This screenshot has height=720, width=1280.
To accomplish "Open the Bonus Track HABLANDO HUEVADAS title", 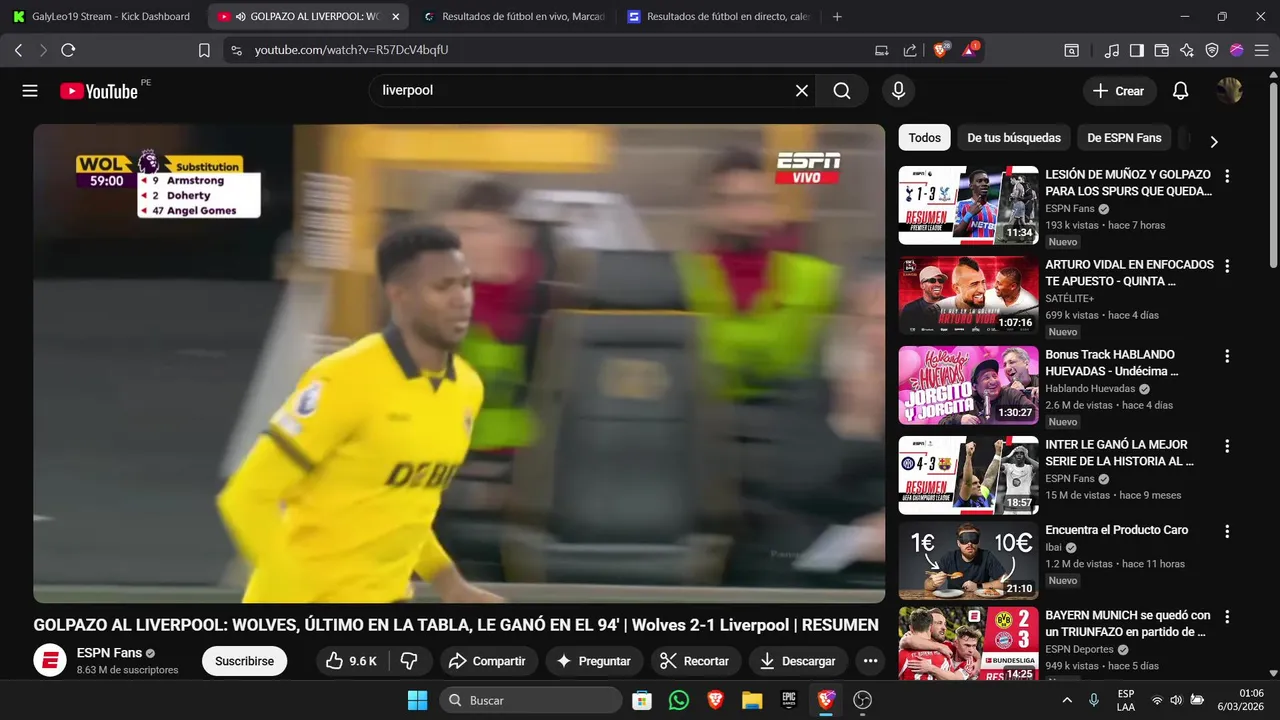I will point(1112,363).
